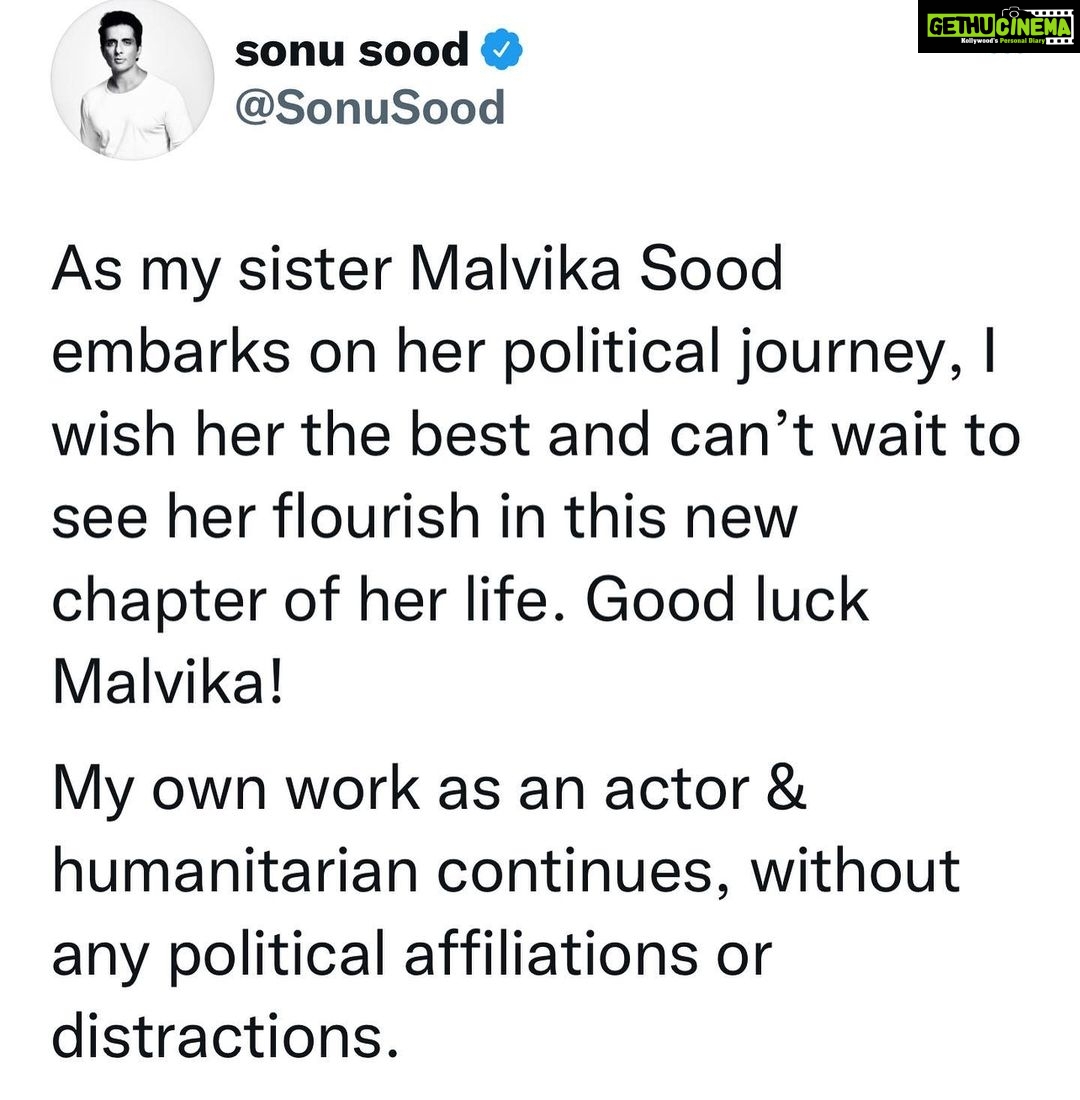Click the word 'Malvika!' ending first paragraph

tap(168, 682)
